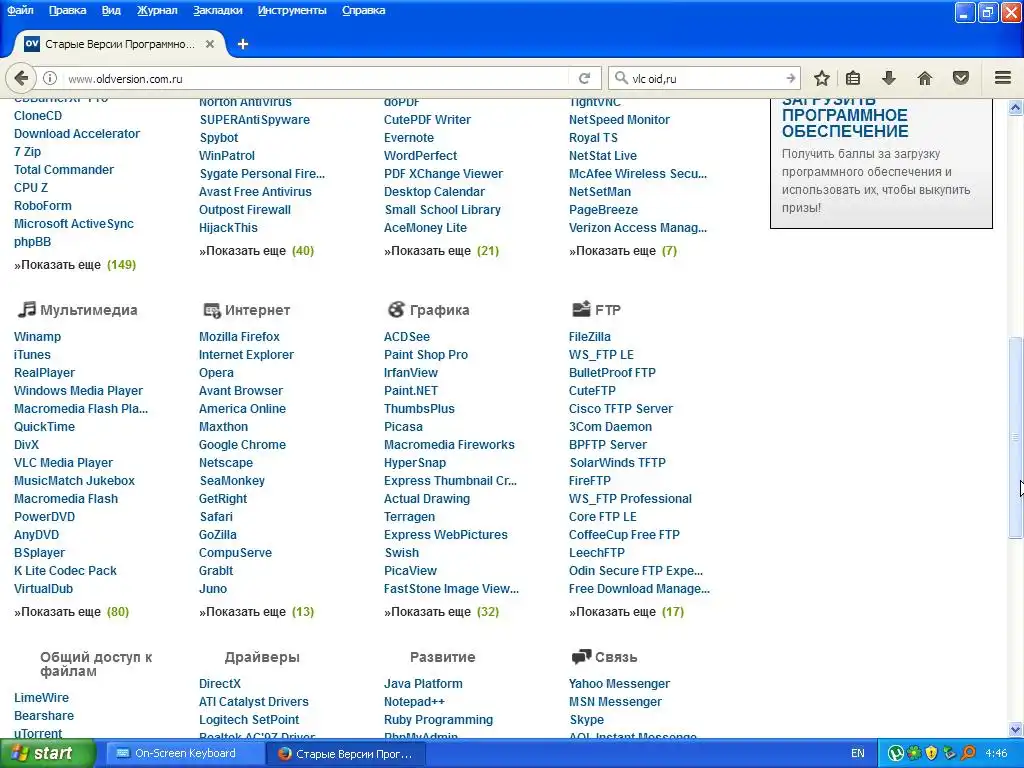Reload the page with refresh icon
The image size is (1024, 768).
584,78
